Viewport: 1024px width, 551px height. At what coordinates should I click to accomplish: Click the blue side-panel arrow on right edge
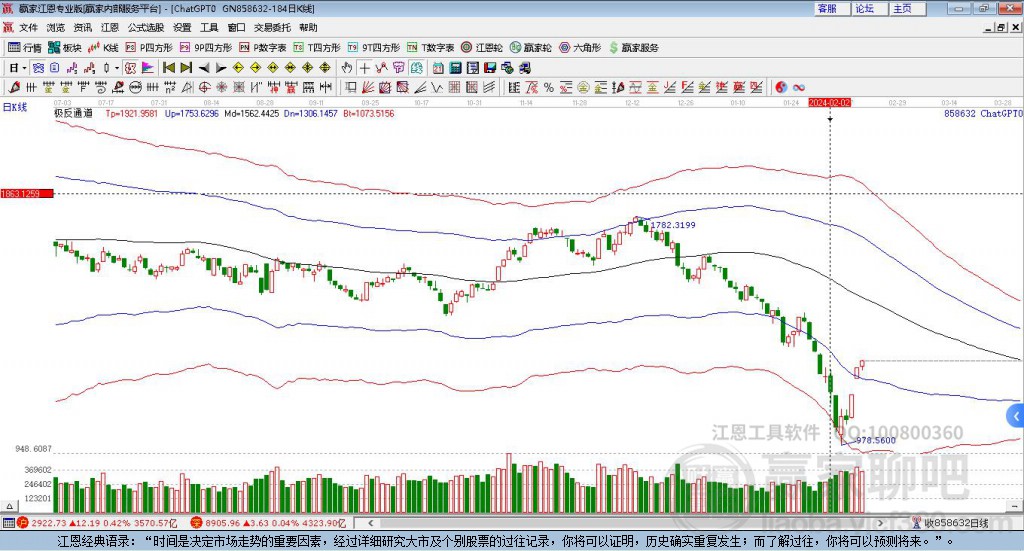pos(1016,416)
